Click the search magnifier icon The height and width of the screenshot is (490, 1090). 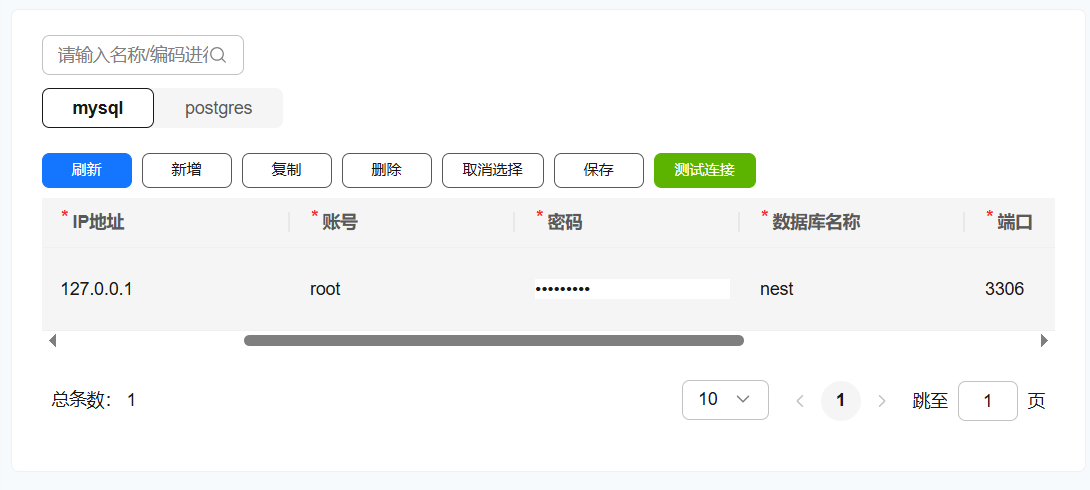coord(218,55)
